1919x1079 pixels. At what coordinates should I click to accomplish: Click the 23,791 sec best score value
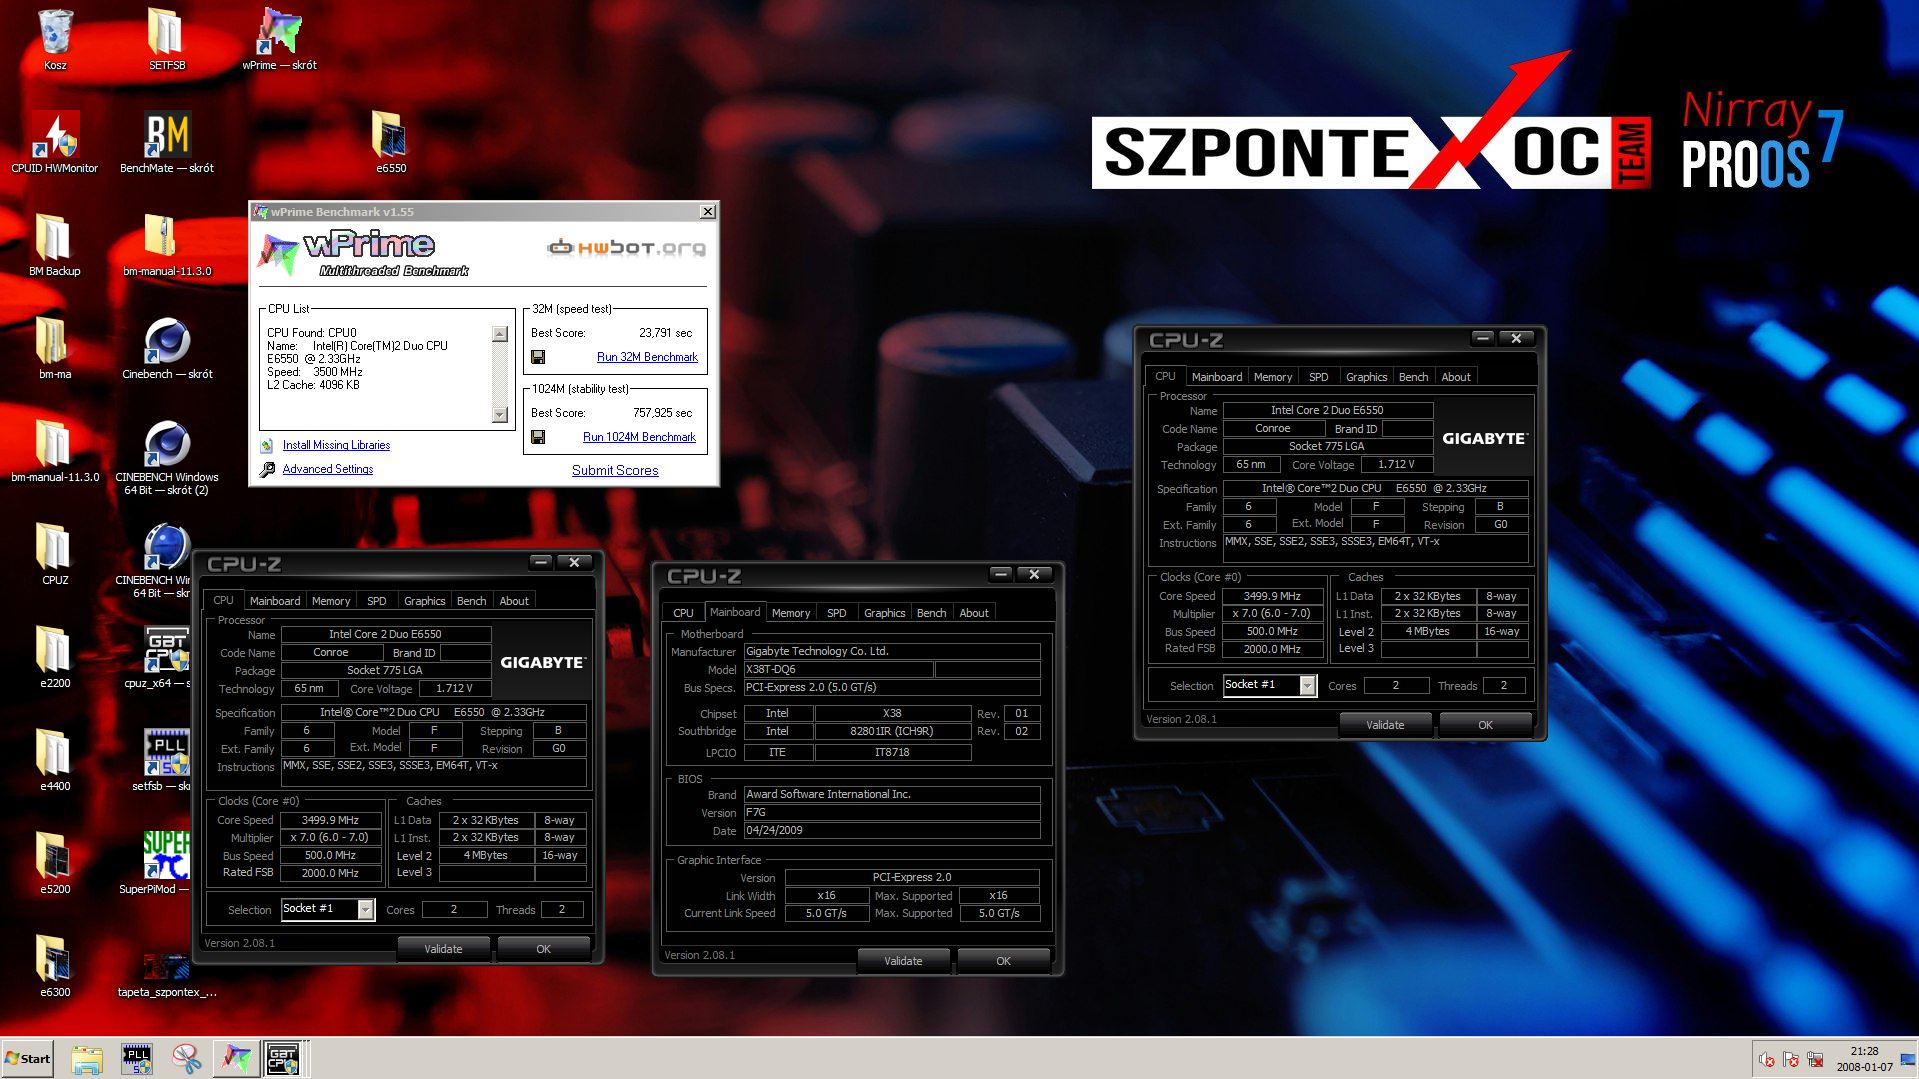pyautogui.click(x=665, y=333)
